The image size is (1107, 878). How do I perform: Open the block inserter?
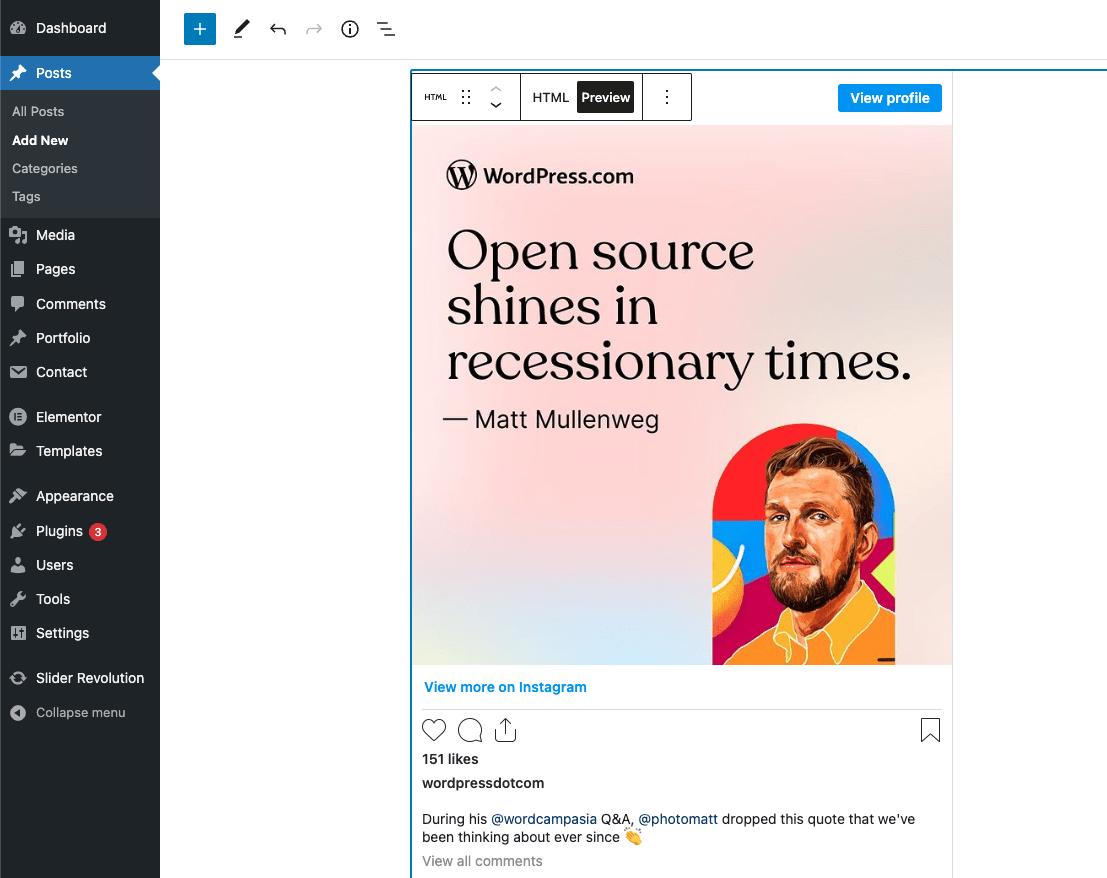[199, 29]
